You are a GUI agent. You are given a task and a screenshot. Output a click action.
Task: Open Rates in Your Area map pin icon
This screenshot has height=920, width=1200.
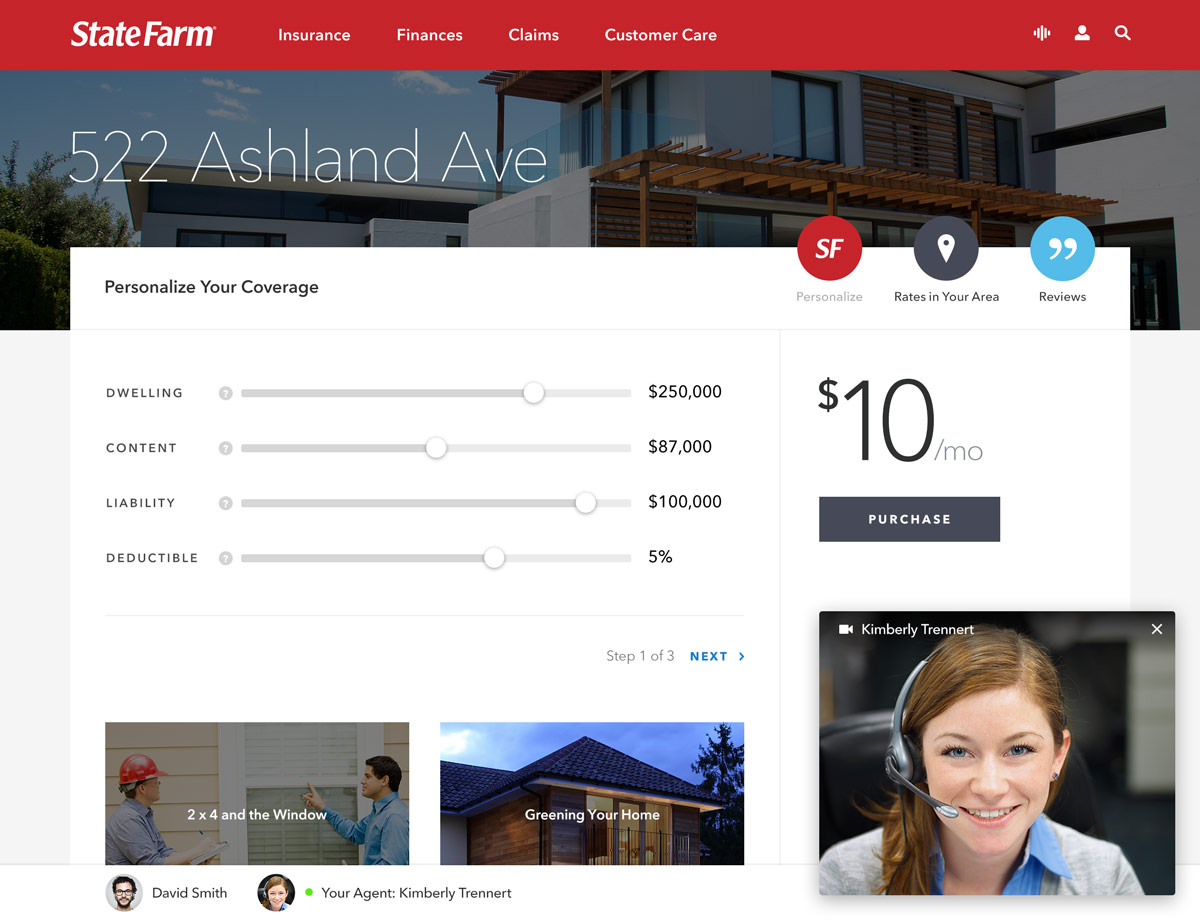click(x=946, y=248)
